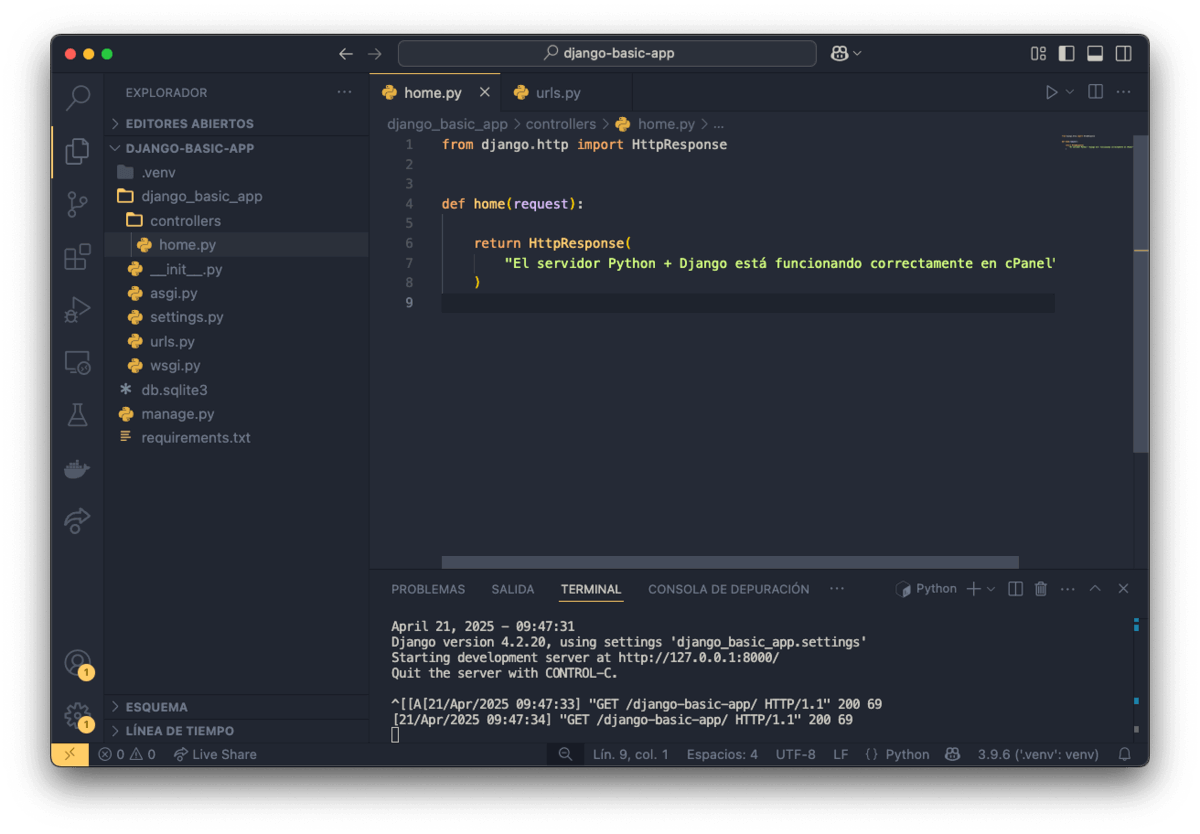Open the Testing flask icon
Screen dimensions: 1200x834
[77, 415]
